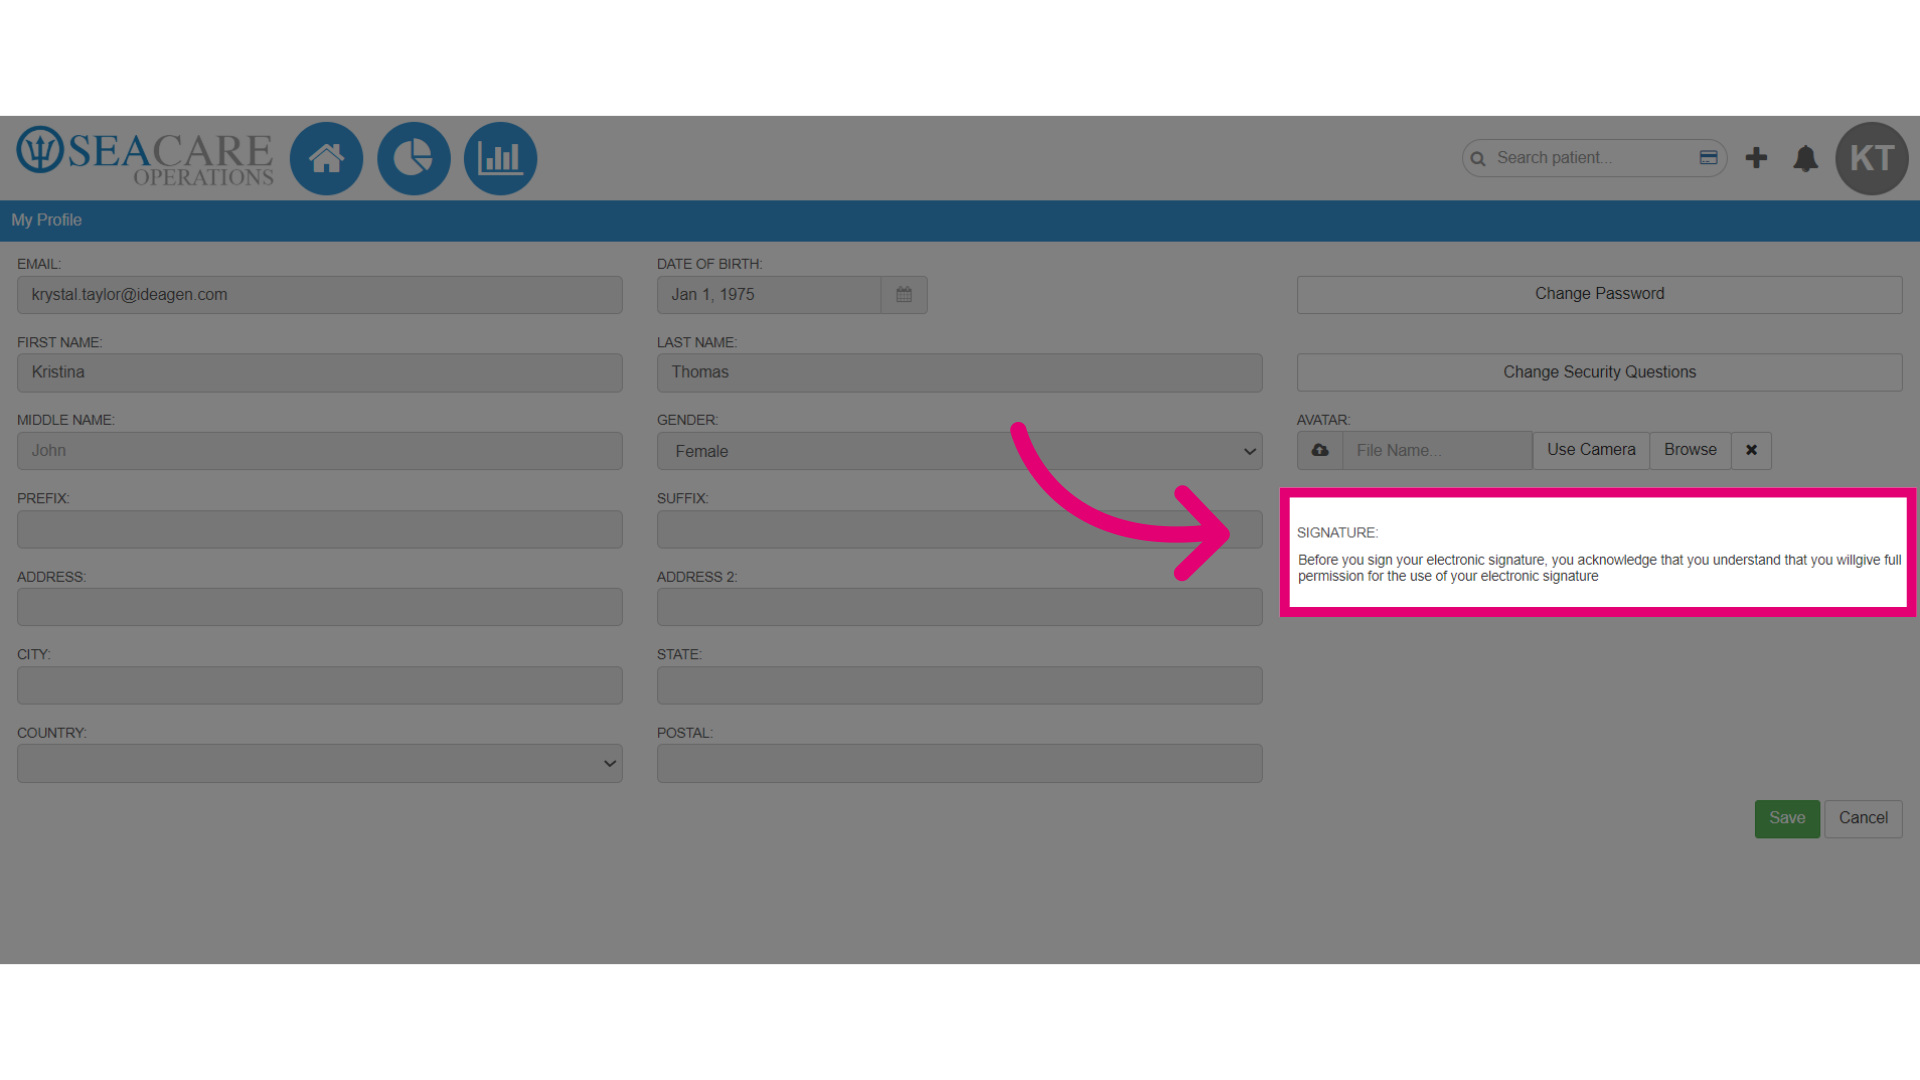Click the Suffix input field
This screenshot has height=1080, width=1920.
click(x=959, y=529)
